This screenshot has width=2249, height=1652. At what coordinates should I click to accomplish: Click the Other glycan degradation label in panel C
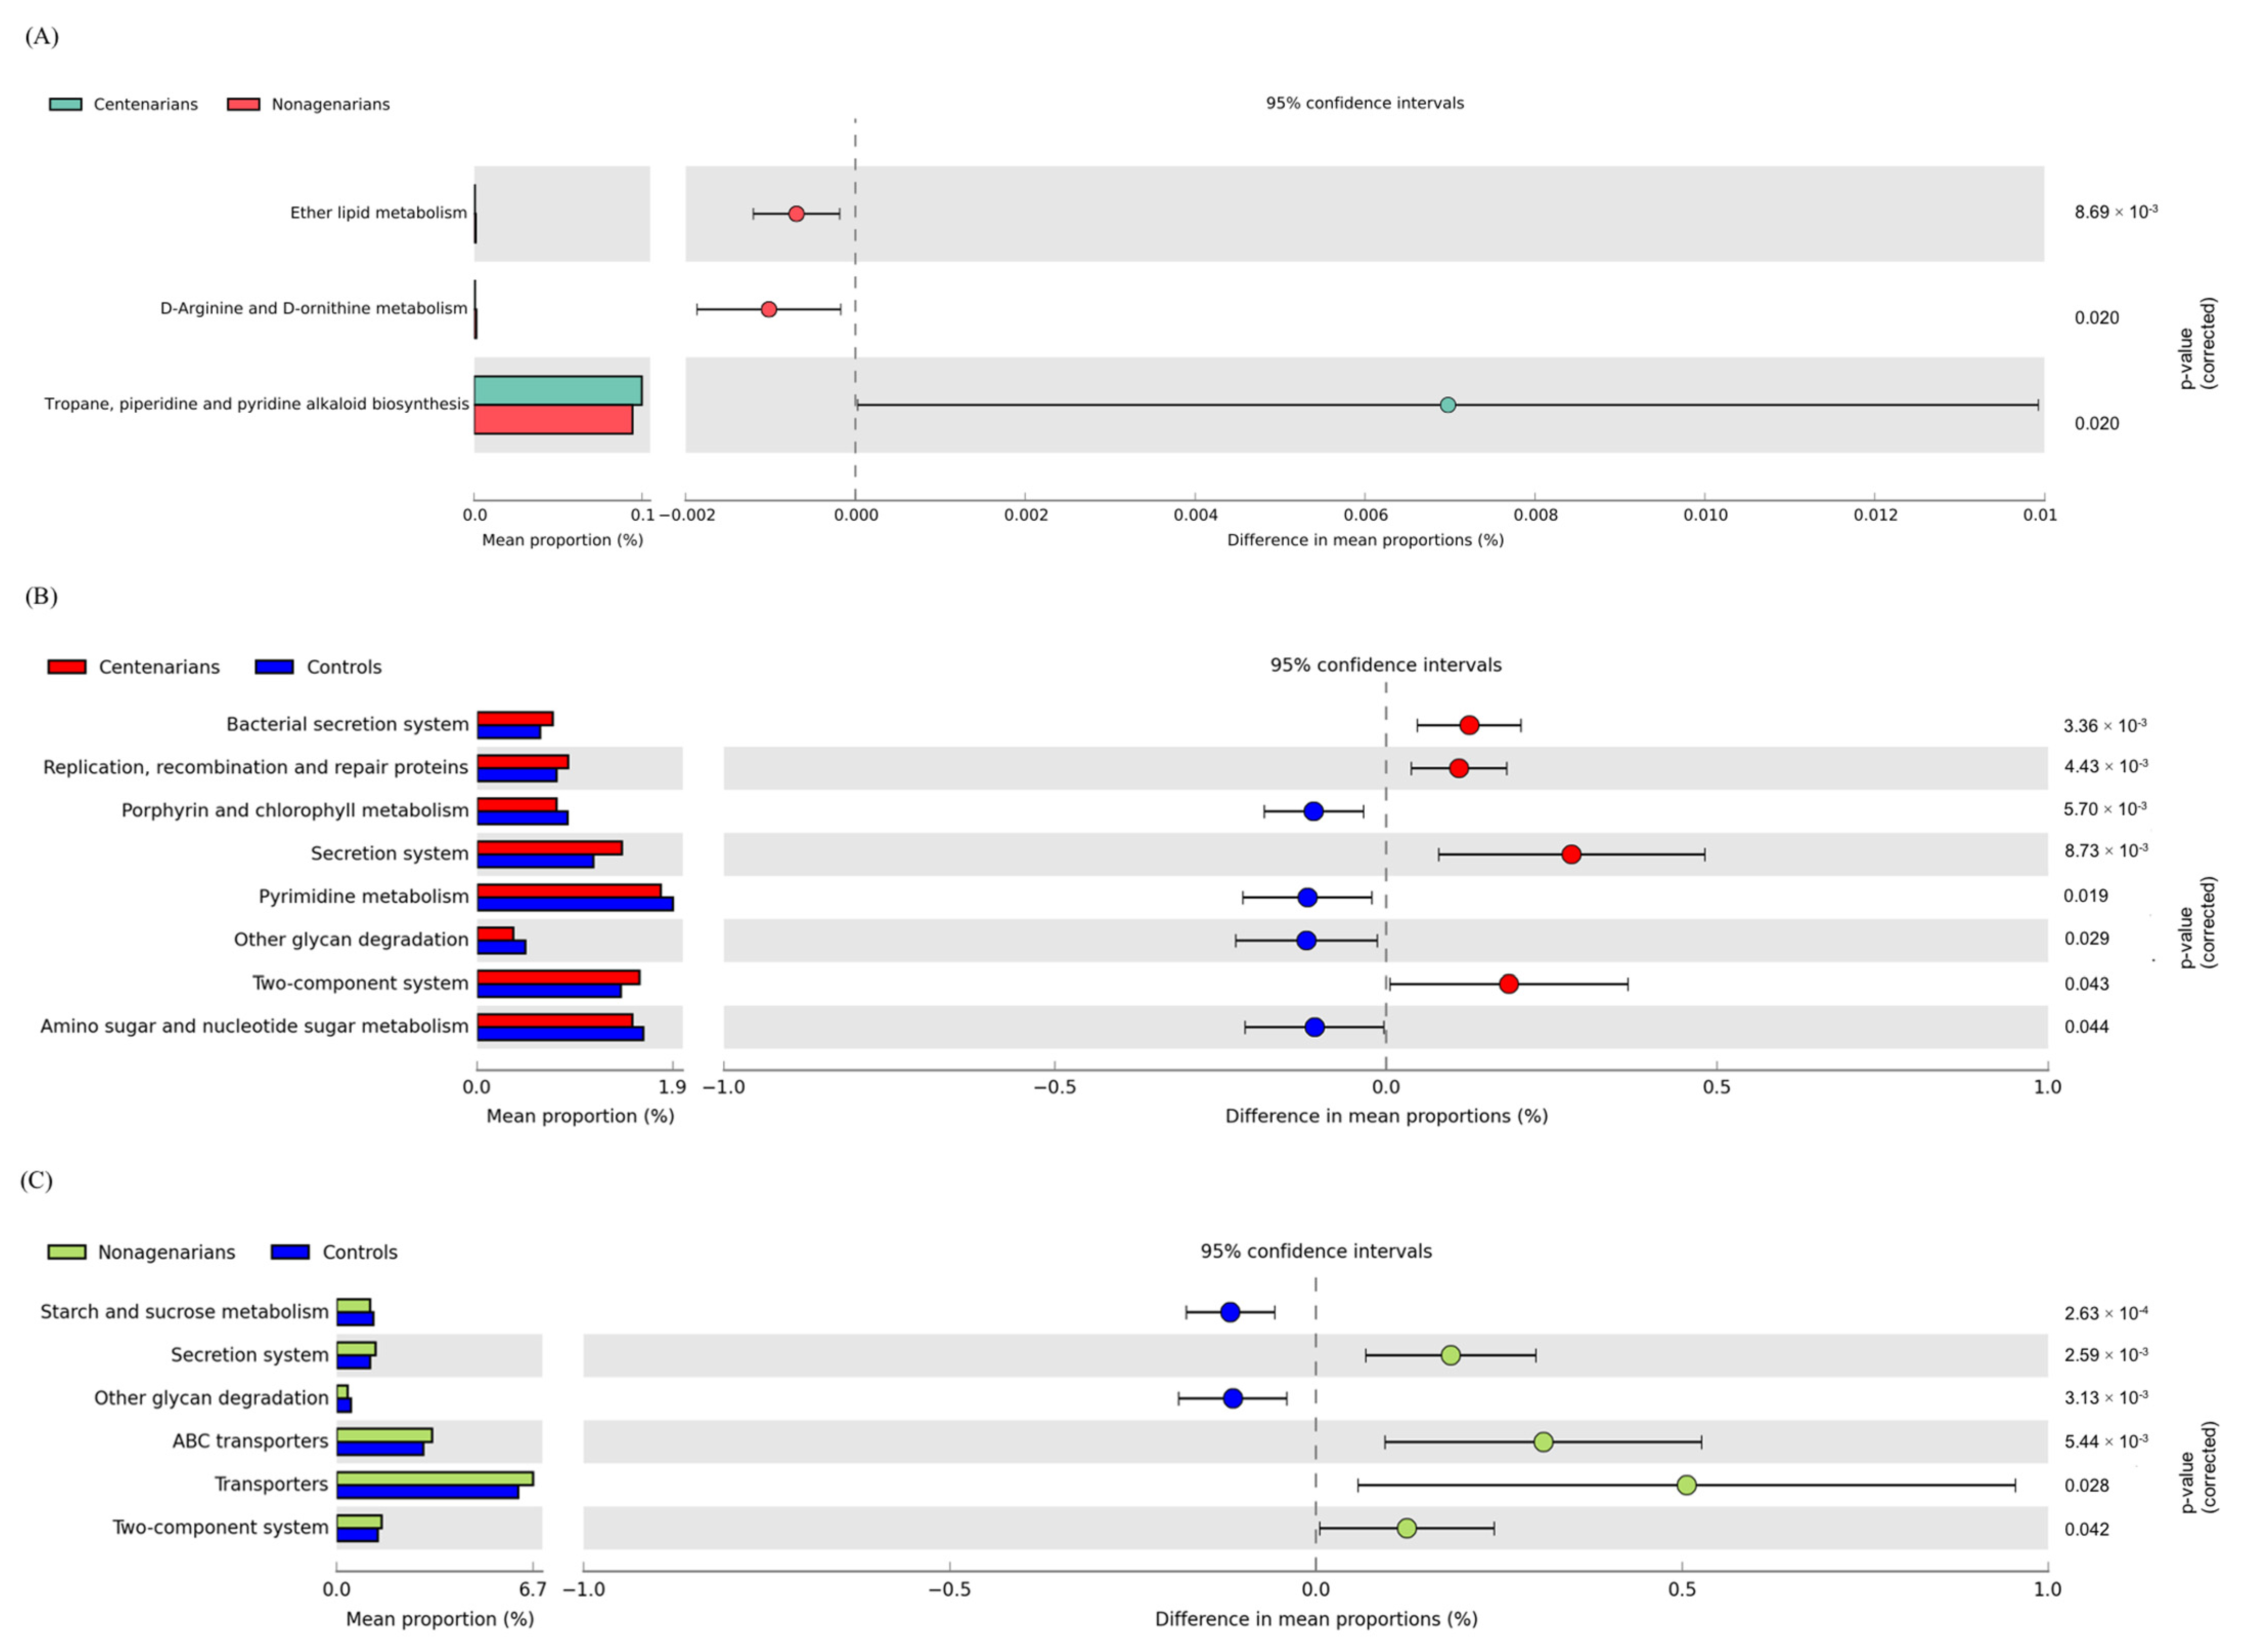(211, 1398)
